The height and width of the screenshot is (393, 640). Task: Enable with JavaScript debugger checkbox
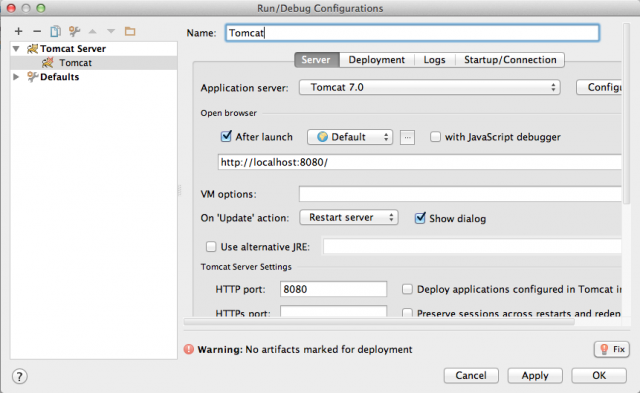coord(435,137)
